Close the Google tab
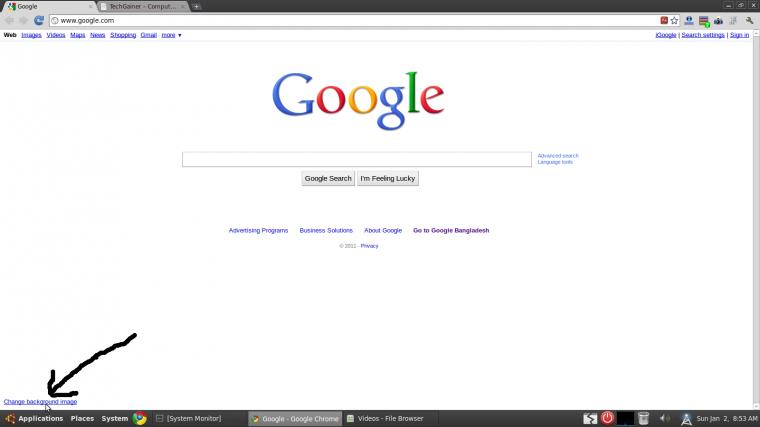The height and width of the screenshot is (427, 760). [x=90, y=6]
